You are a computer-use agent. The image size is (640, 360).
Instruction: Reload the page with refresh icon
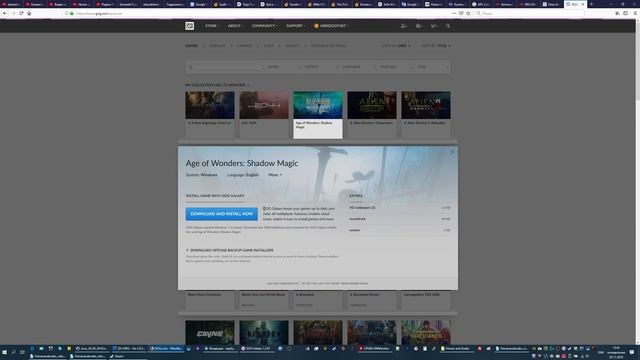[x=21, y=13]
